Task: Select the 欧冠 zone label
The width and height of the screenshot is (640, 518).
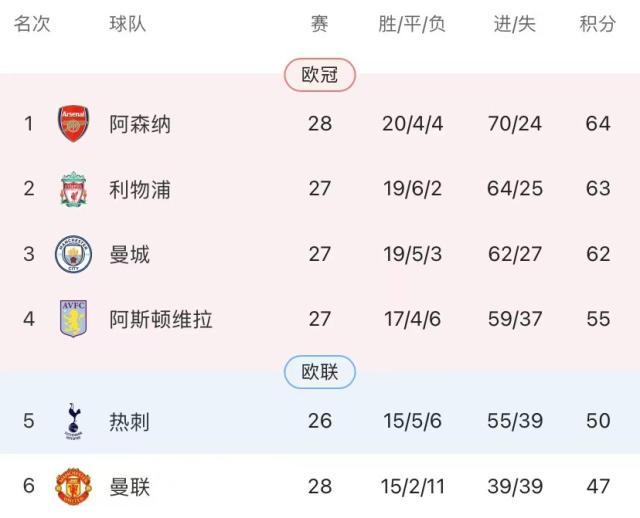Action: coord(320,74)
